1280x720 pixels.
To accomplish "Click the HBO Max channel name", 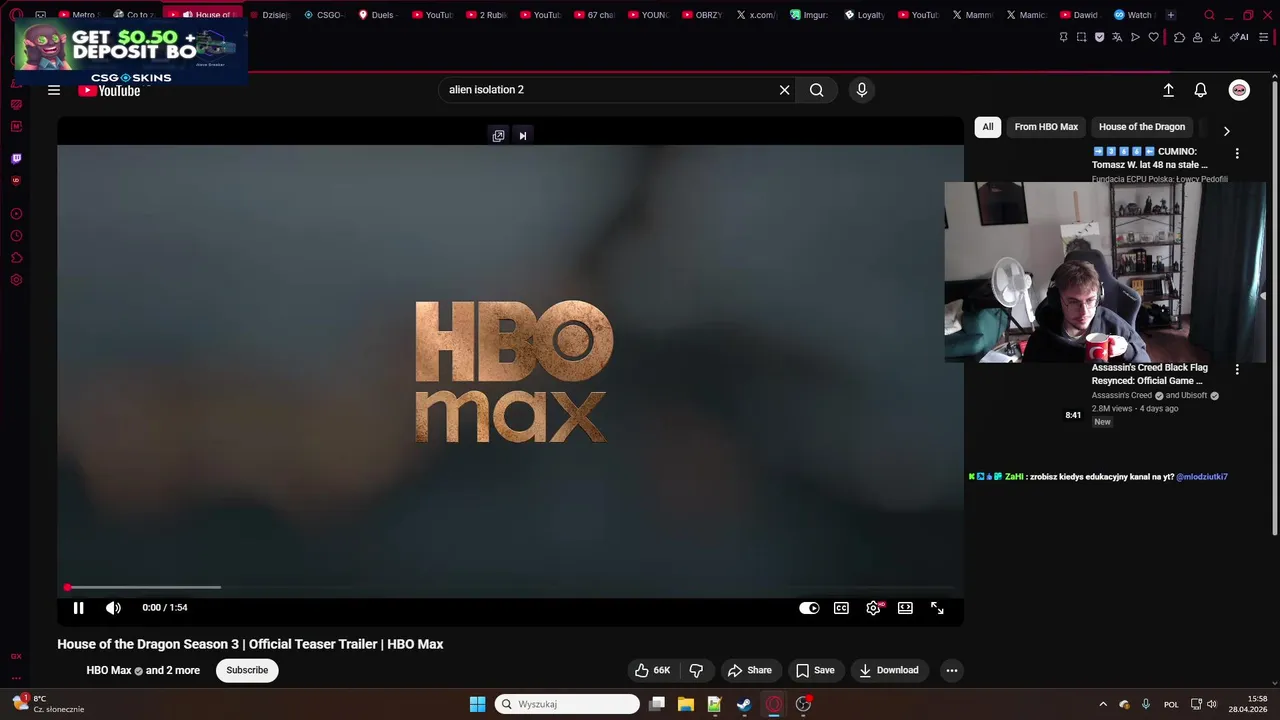I will coord(109,670).
